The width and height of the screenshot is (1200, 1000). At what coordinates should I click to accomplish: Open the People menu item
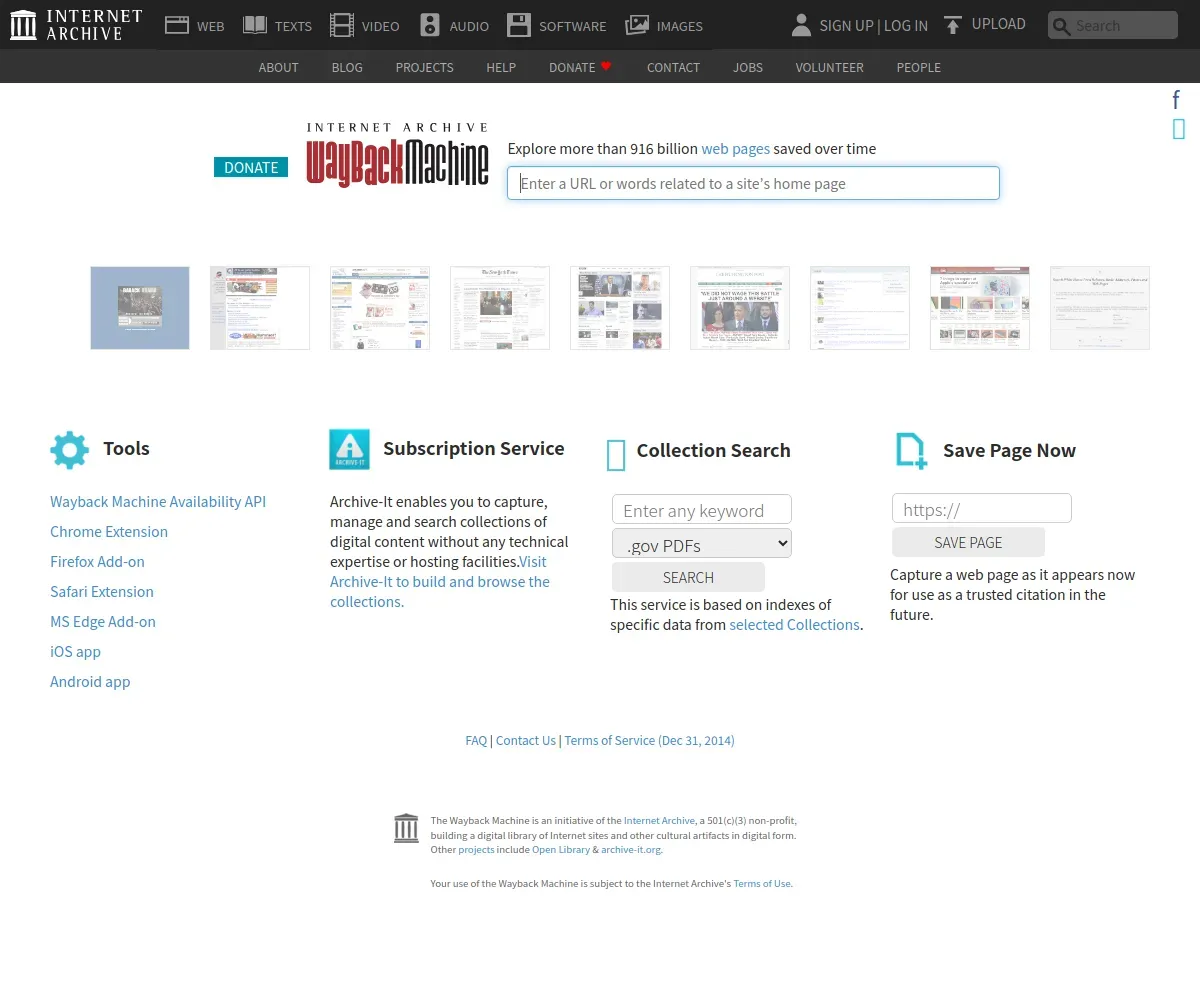(918, 67)
